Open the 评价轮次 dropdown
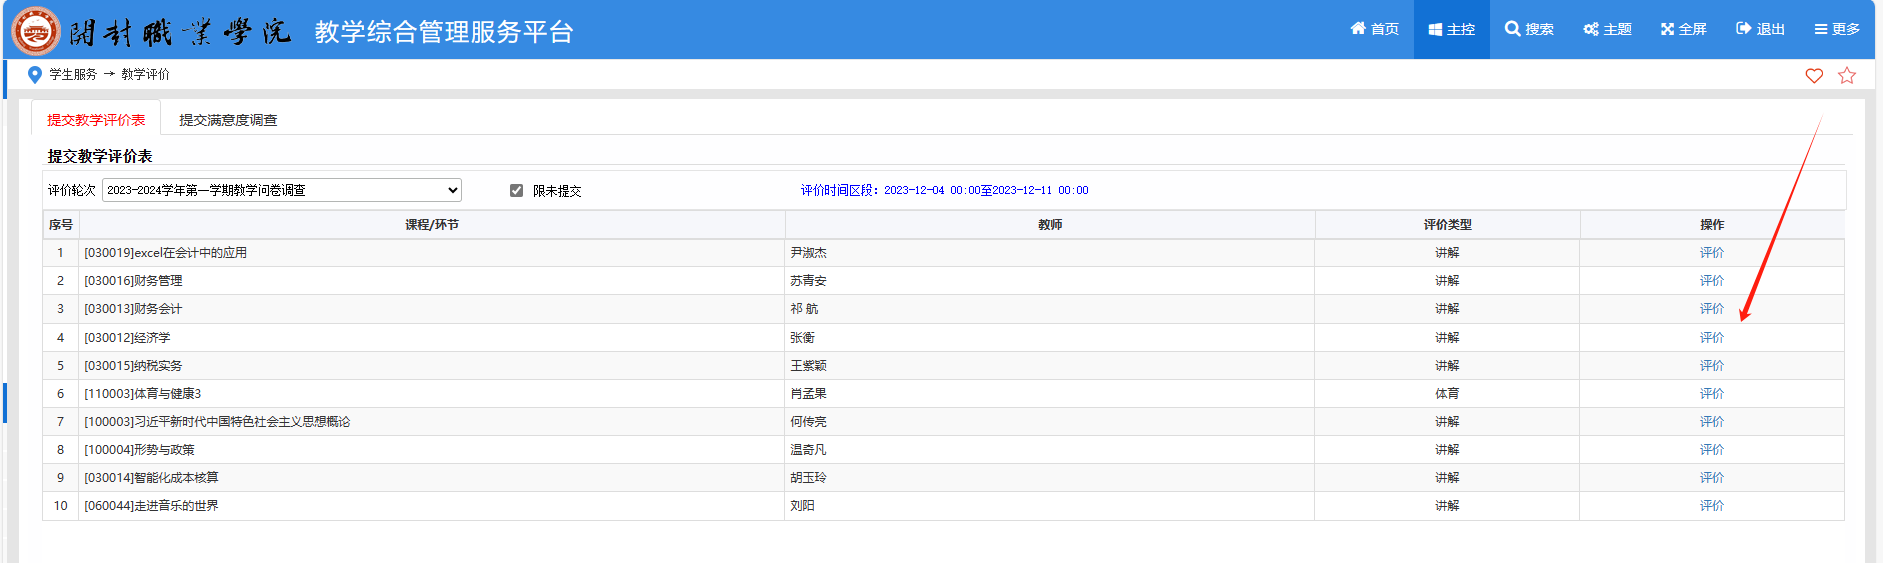1883x563 pixels. 282,190
